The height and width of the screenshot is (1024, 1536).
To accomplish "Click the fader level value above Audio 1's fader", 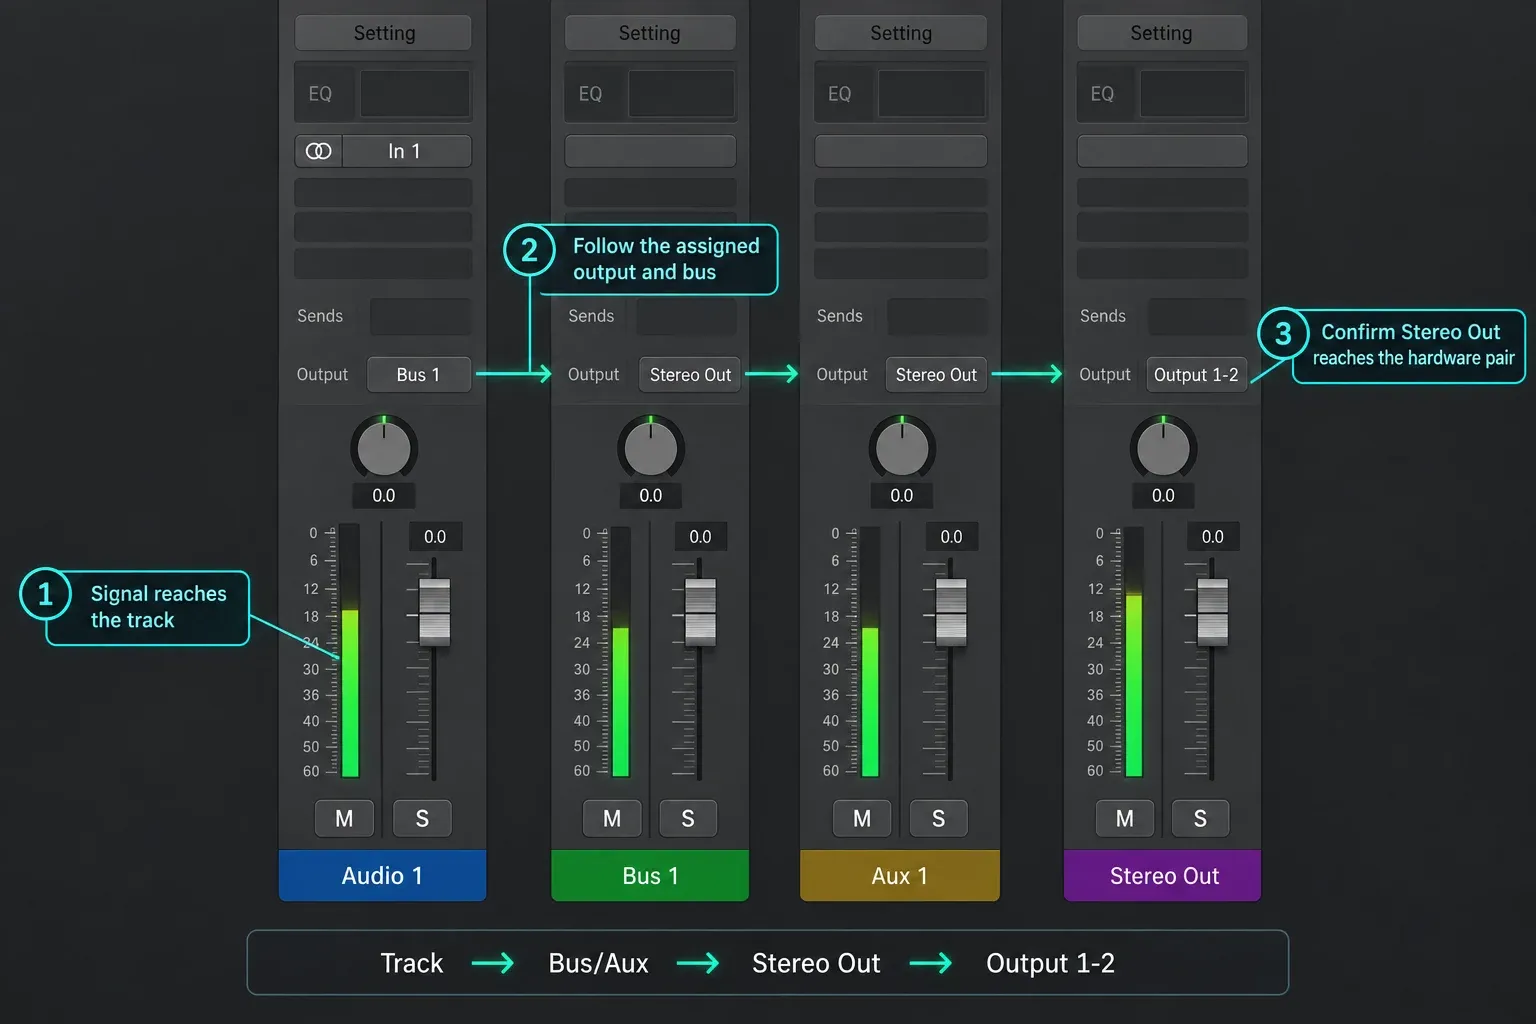I will (x=435, y=537).
